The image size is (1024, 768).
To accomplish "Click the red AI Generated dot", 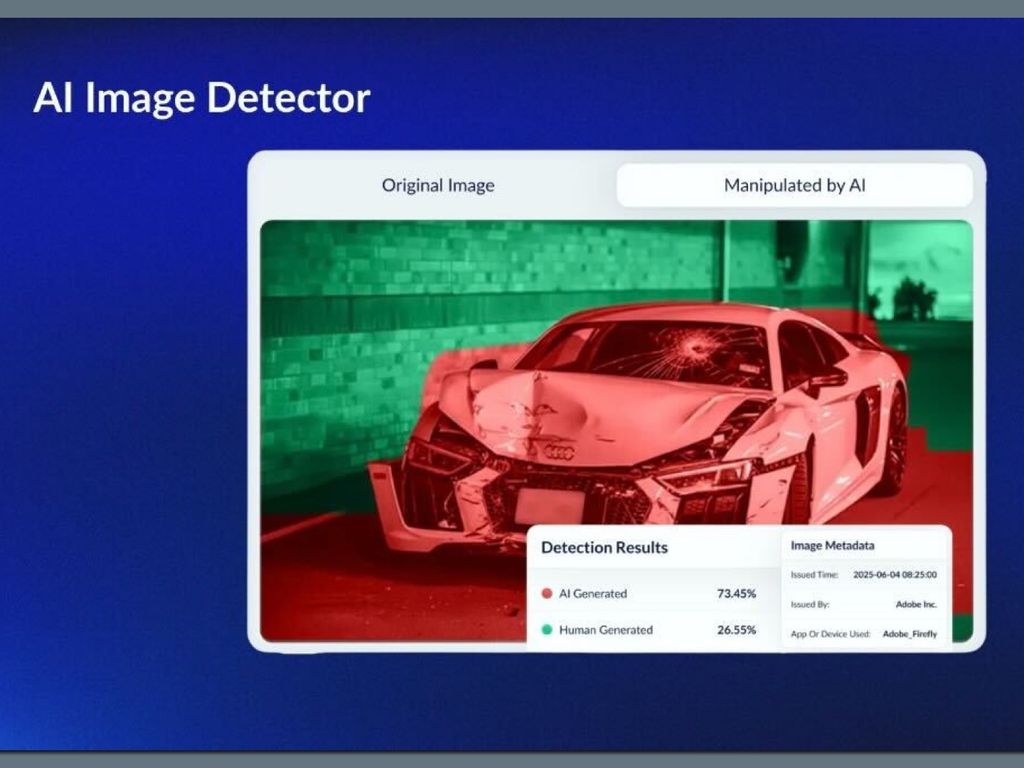I will tap(546, 594).
